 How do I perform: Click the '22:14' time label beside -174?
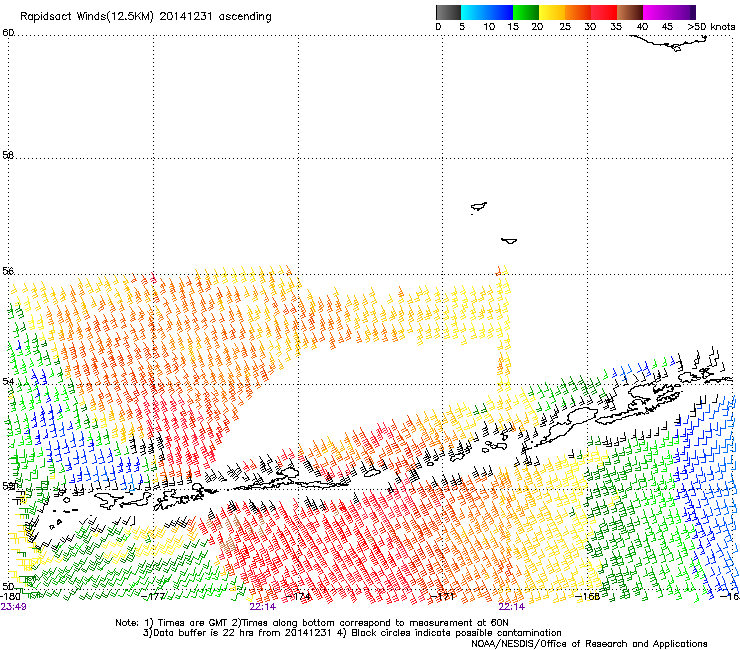pos(263,607)
